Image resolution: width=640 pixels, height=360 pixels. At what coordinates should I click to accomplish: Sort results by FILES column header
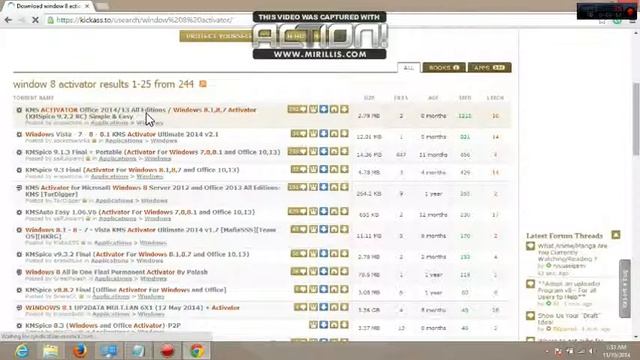tap(401, 98)
